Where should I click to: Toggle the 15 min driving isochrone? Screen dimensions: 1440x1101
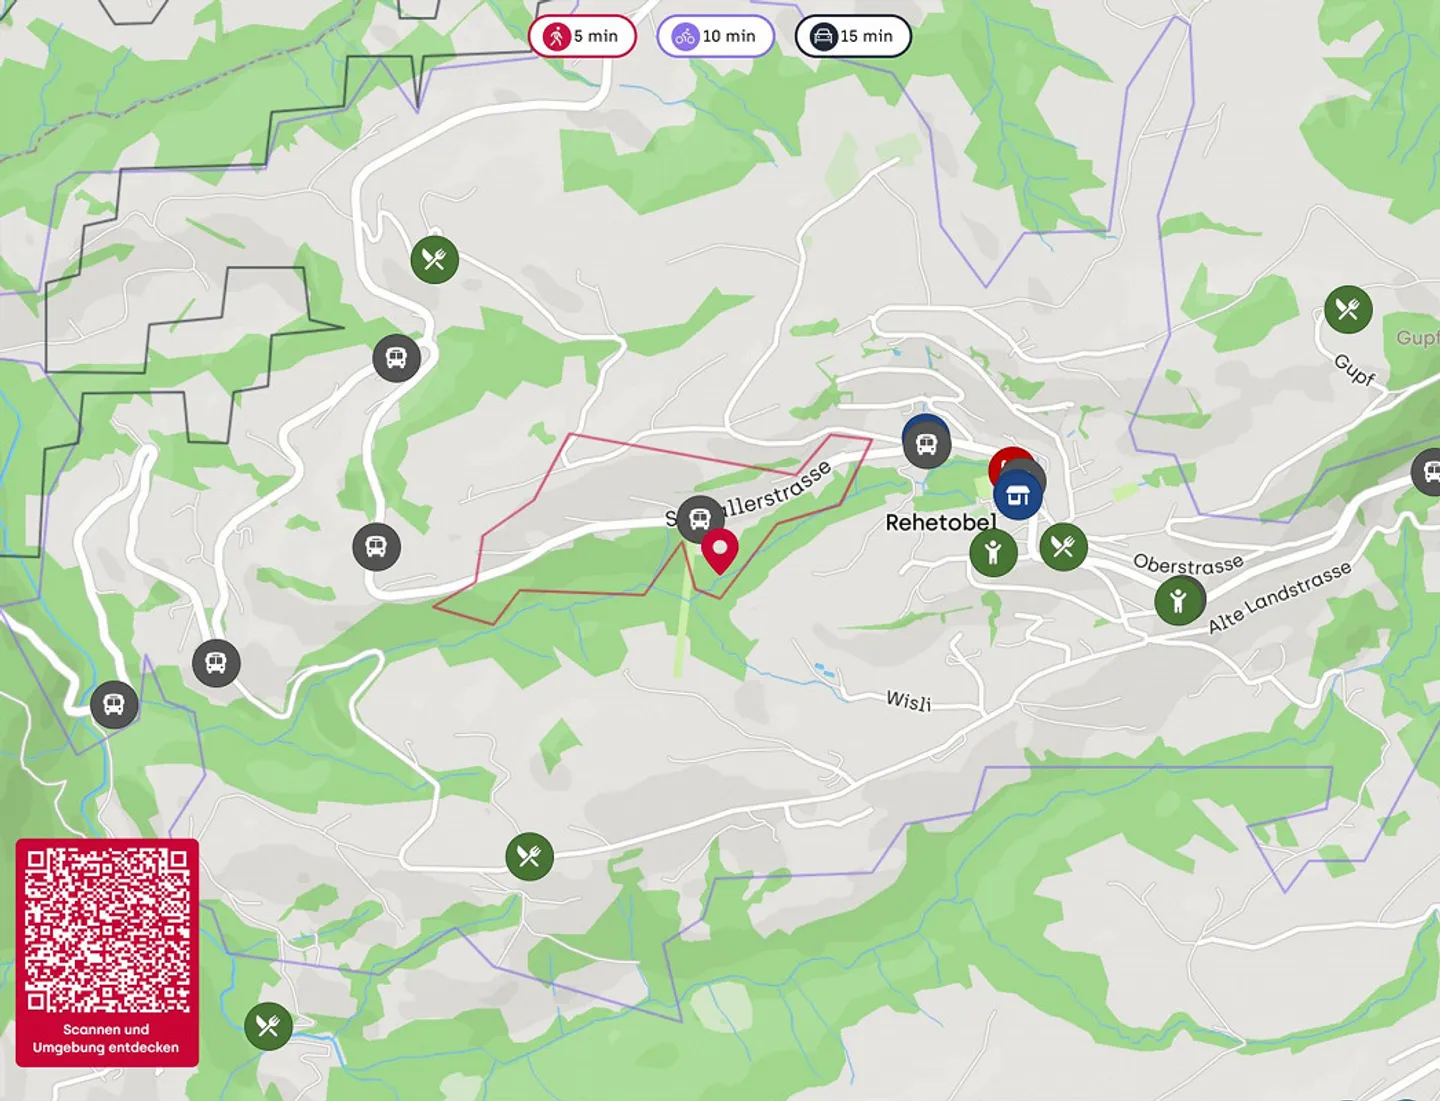click(x=853, y=36)
